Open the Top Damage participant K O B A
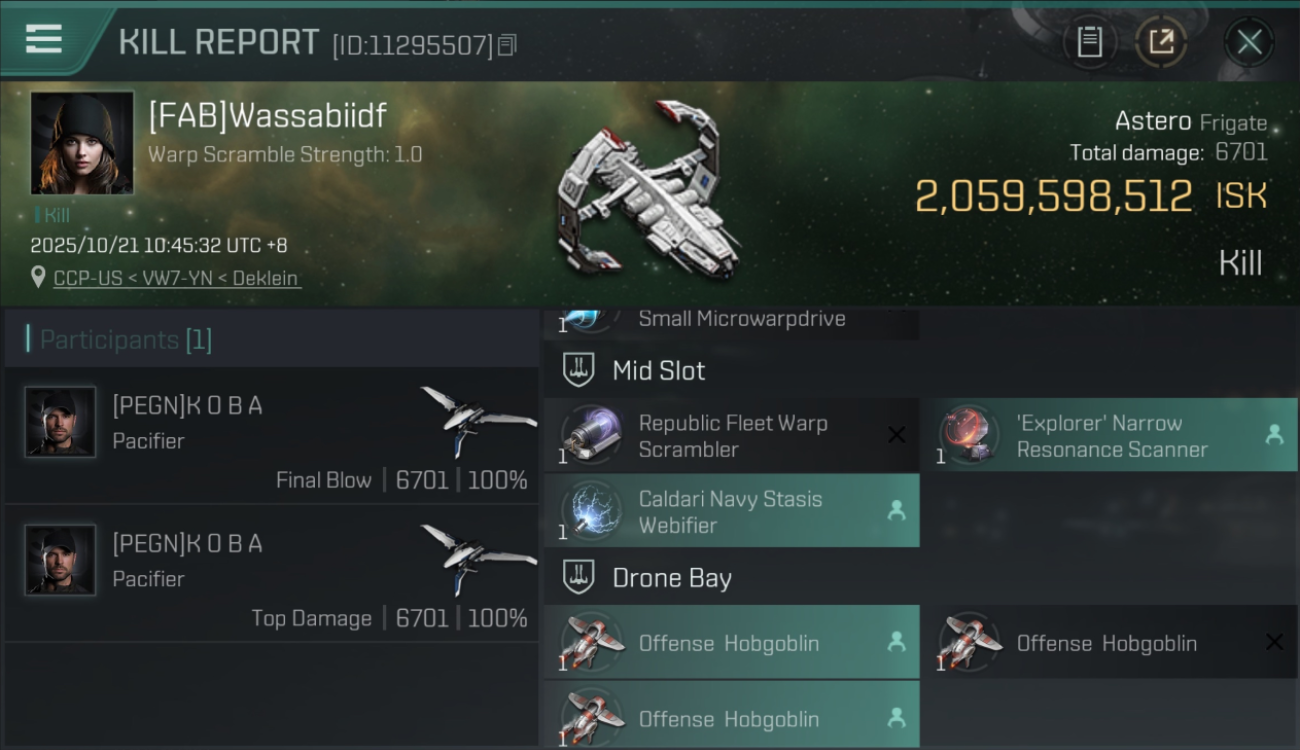This screenshot has height=750, width=1300. coord(271,573)
